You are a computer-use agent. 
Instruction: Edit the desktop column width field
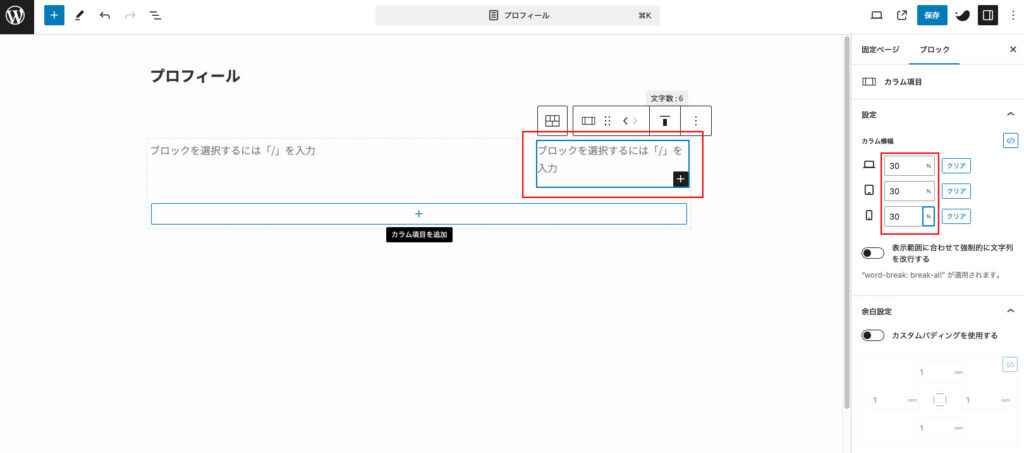[902, 166]
